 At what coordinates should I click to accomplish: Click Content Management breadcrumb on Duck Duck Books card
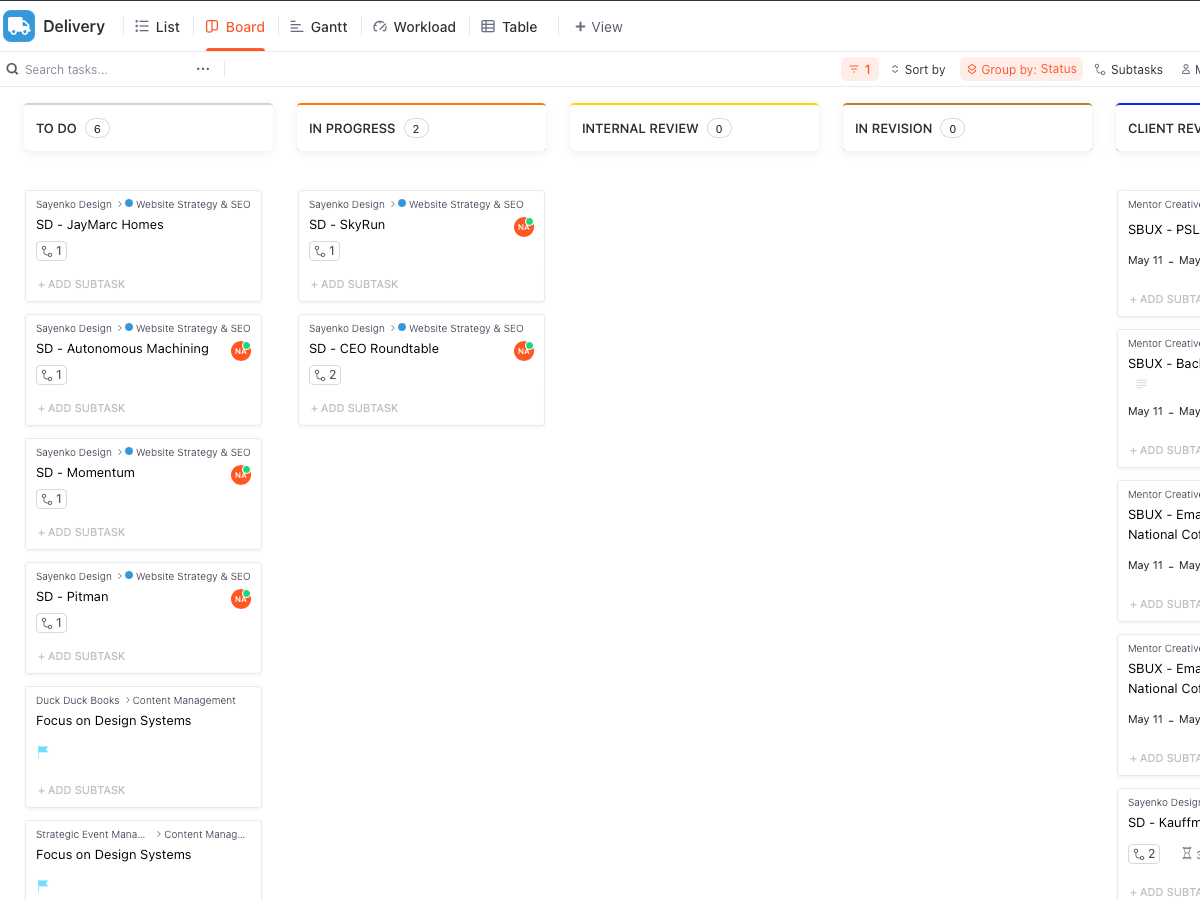[184, 700]
